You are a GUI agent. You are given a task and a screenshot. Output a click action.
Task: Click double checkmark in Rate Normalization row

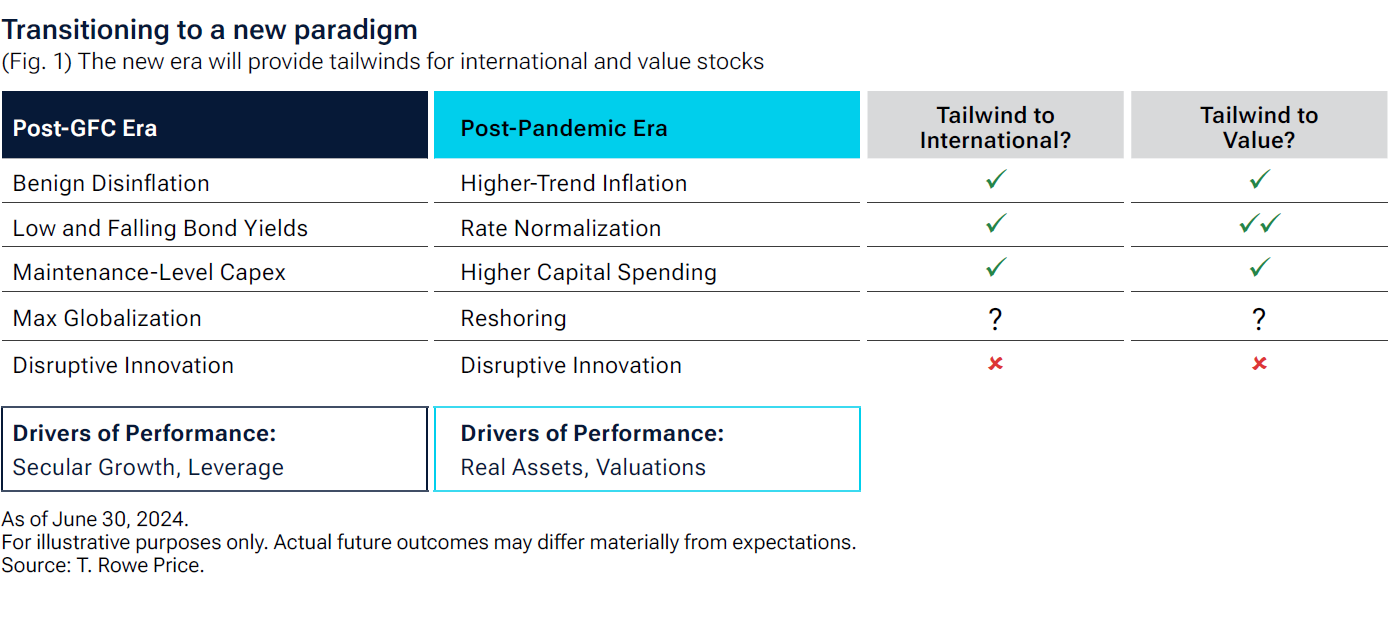coord(1259,224)
